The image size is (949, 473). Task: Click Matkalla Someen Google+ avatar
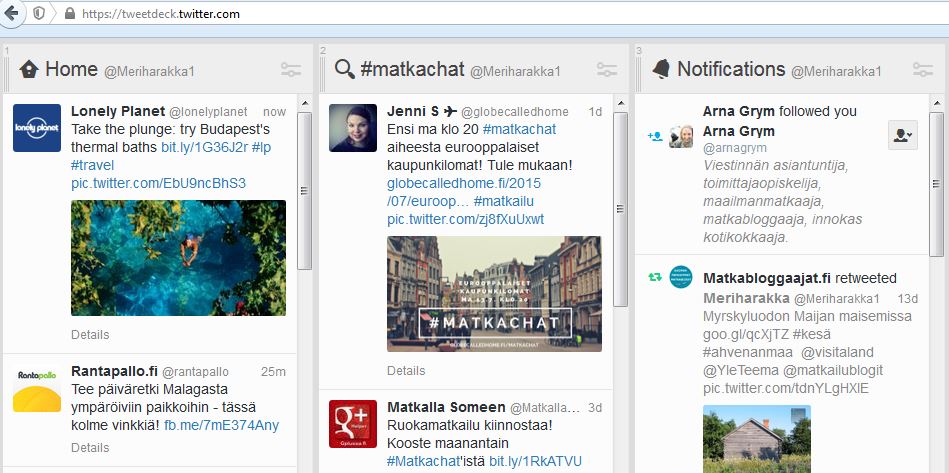[353, 424]
